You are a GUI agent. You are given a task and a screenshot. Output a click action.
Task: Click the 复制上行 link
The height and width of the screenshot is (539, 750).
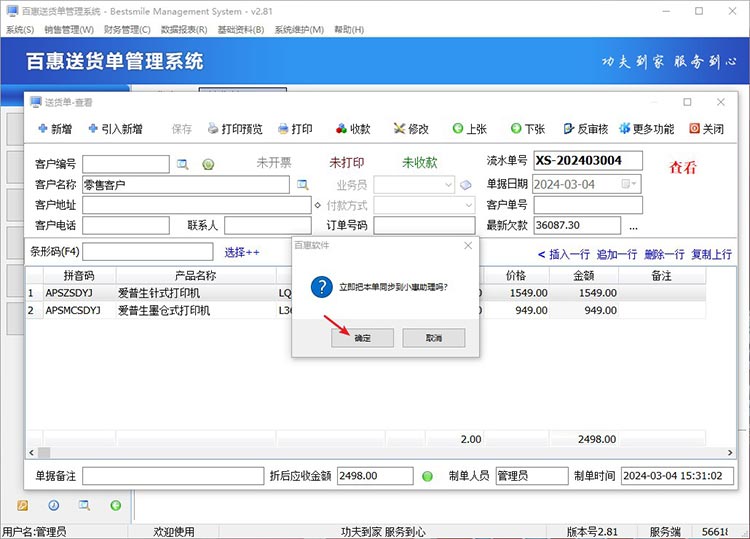pyautogui.click(x=711, y=254)
